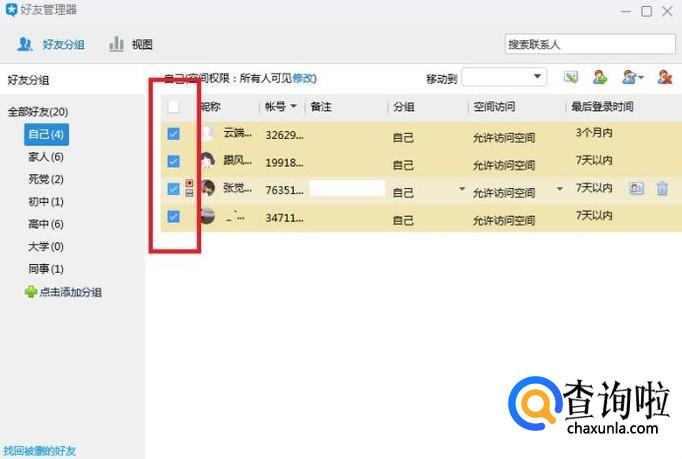Click the avatar of 云端
The height and width of the screenshot is (459, 682).
pos(207,133)
